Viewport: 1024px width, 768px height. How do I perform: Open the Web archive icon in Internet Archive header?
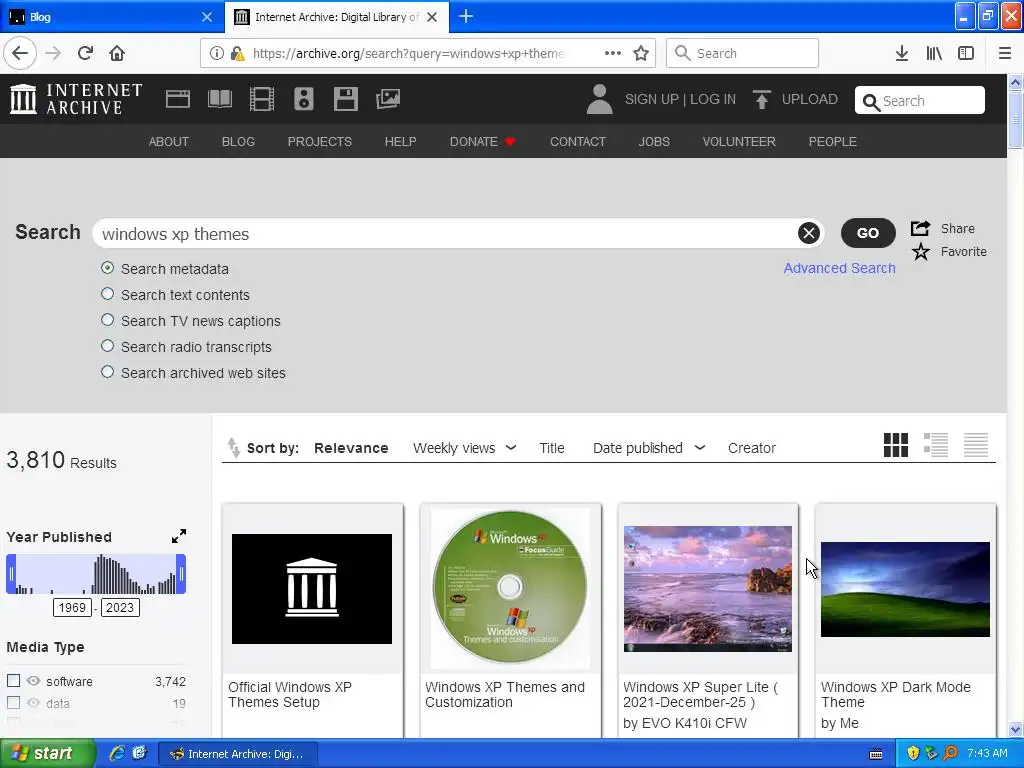[178, 99]
